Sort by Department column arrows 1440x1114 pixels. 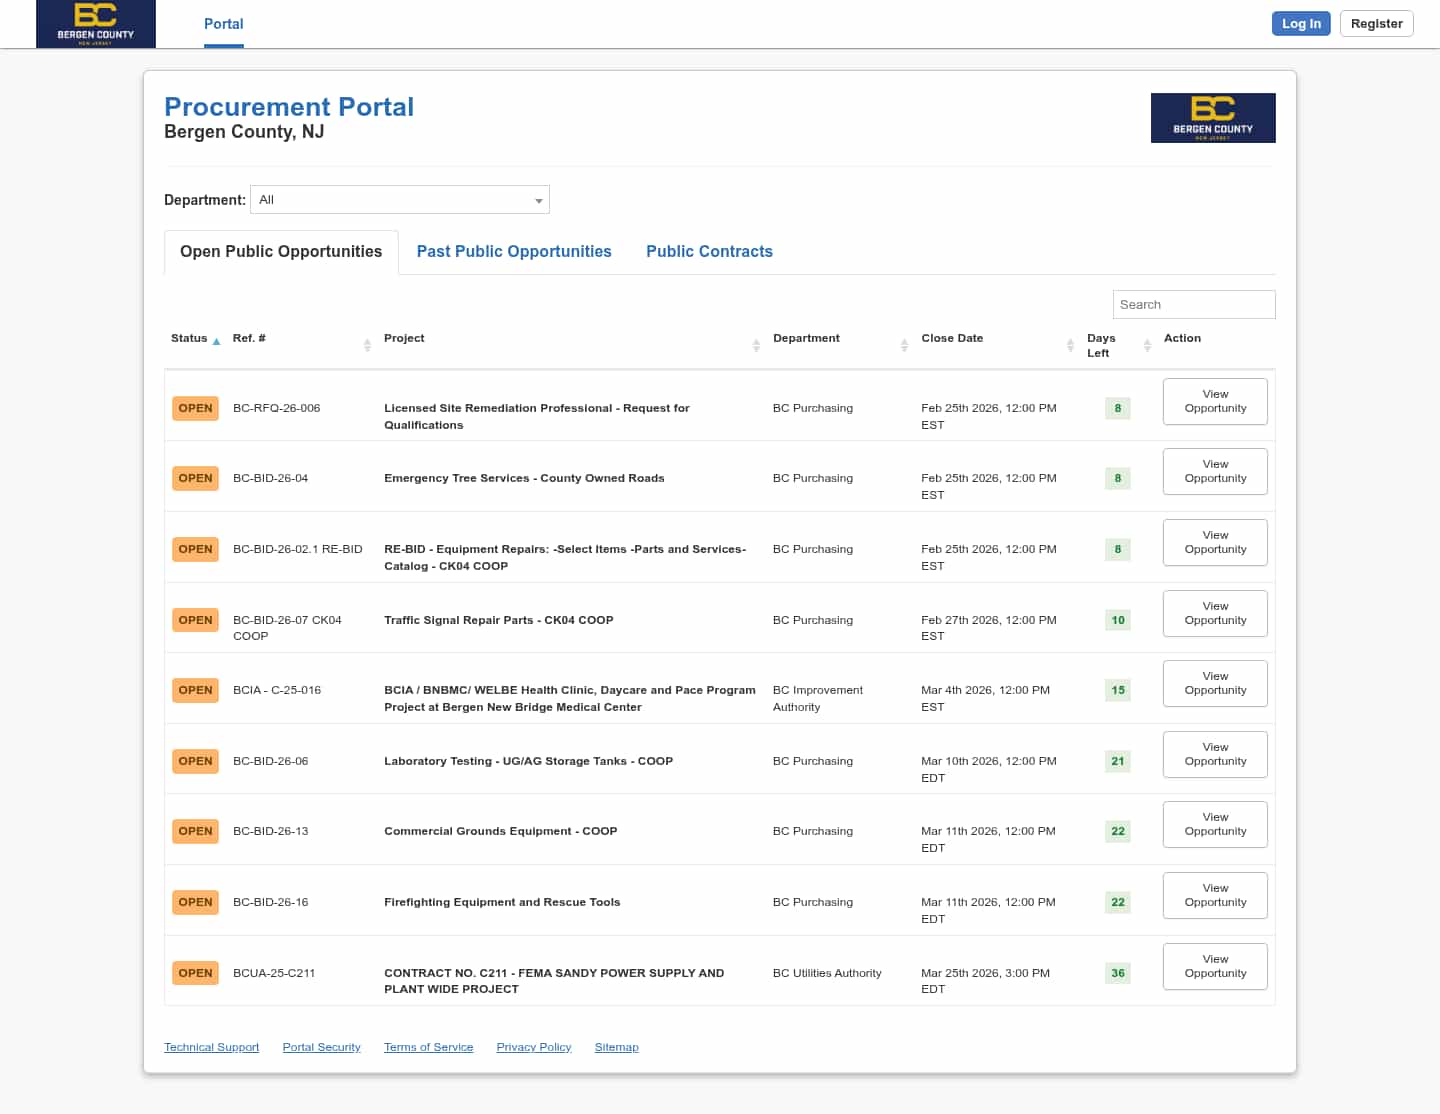click(904, 345)
